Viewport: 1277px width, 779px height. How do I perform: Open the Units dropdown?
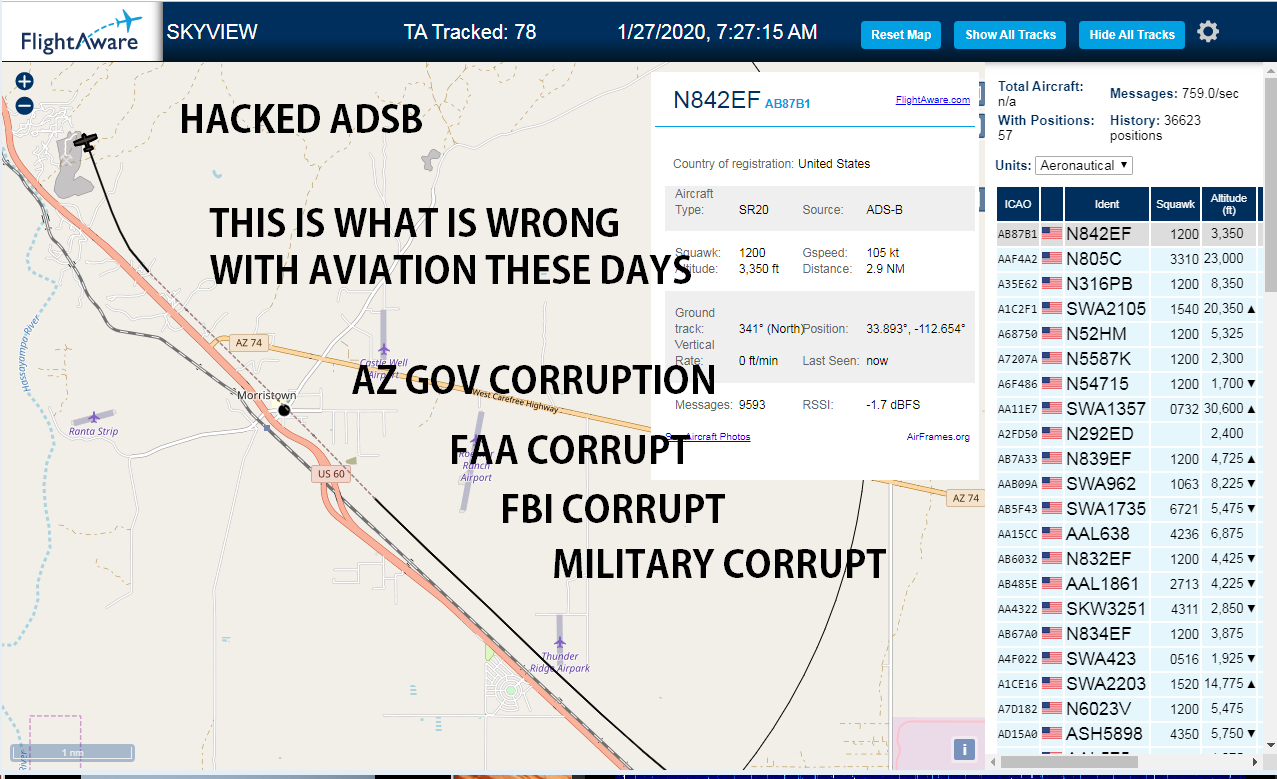(x=1084, y=165)
